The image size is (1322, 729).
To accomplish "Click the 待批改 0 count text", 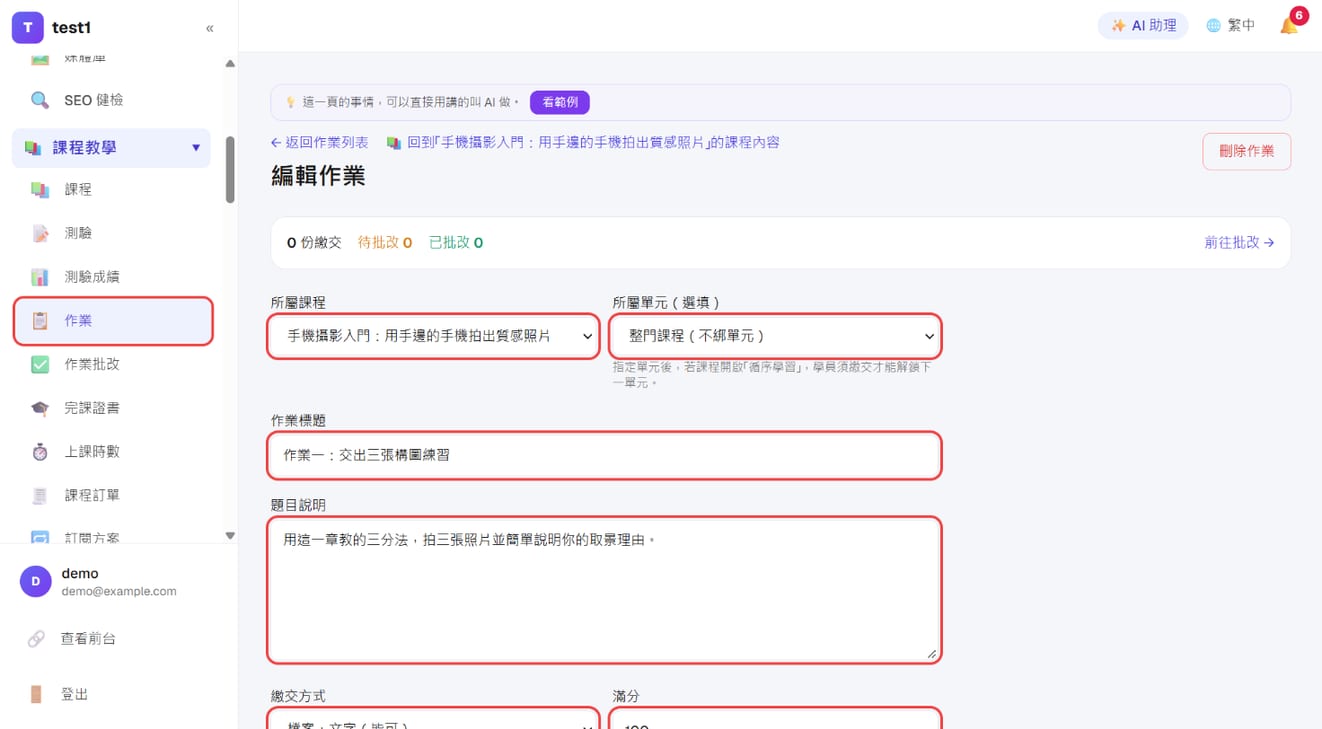I will (385, 242).
